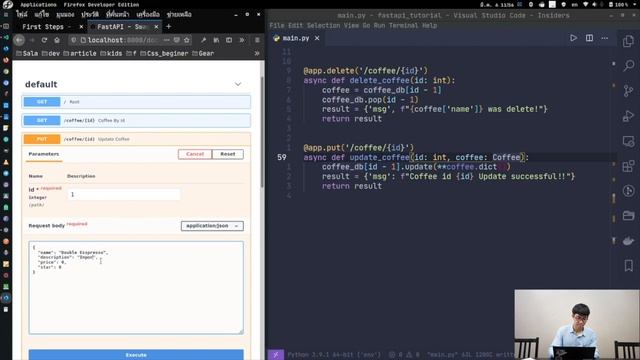This screenshot has height=360, width=640.
Task: Click the id parameter input field
Action: (124, 194)
